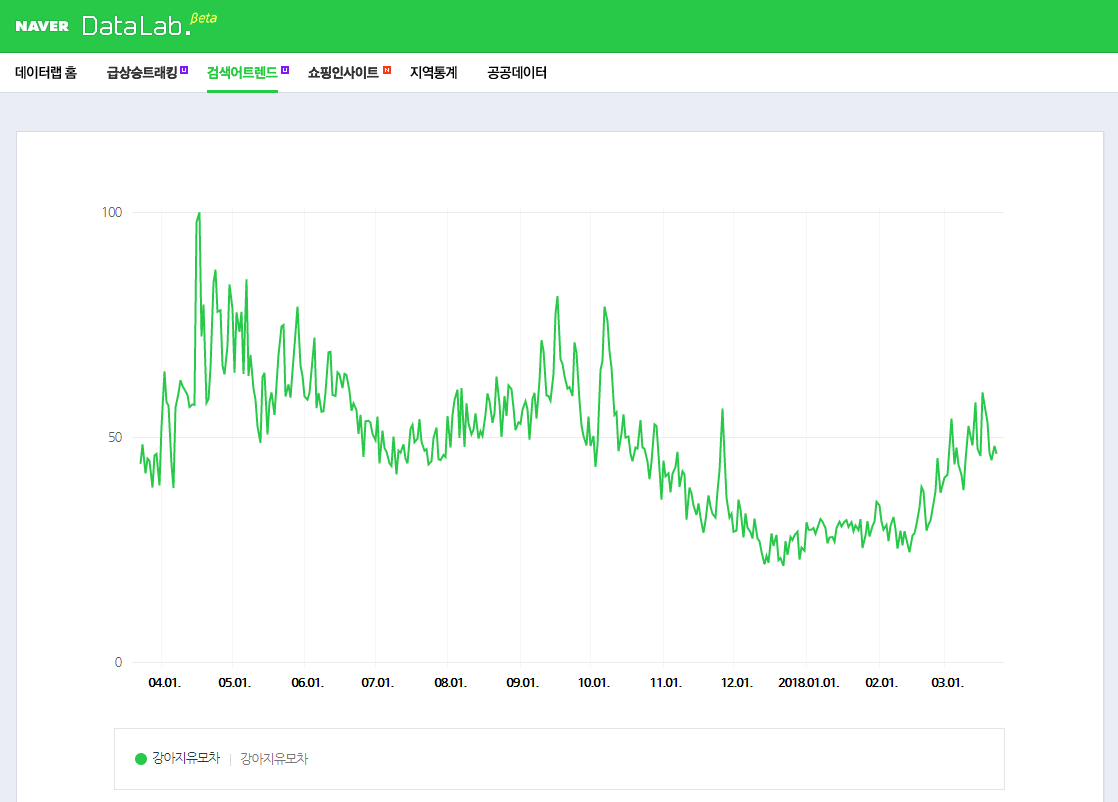Click the 100 y-axis label
This screenshot has height=802, width=1118.
tap(112, 212)
